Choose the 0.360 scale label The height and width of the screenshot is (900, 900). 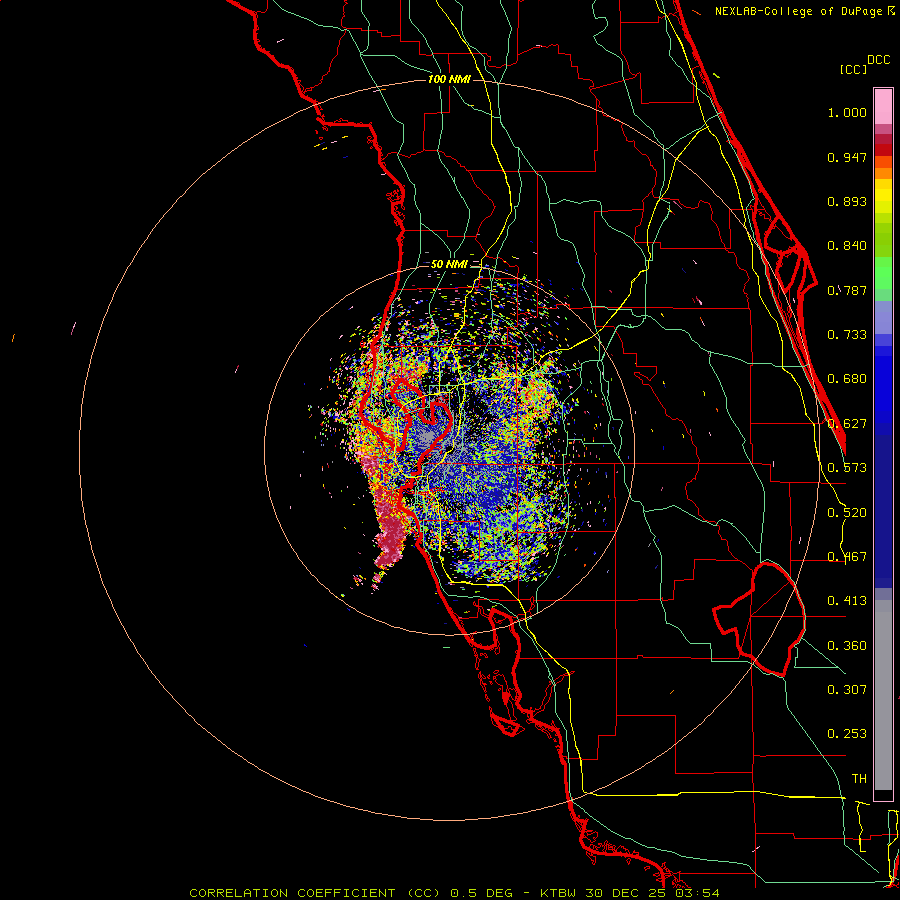click(x=847, y=646)
